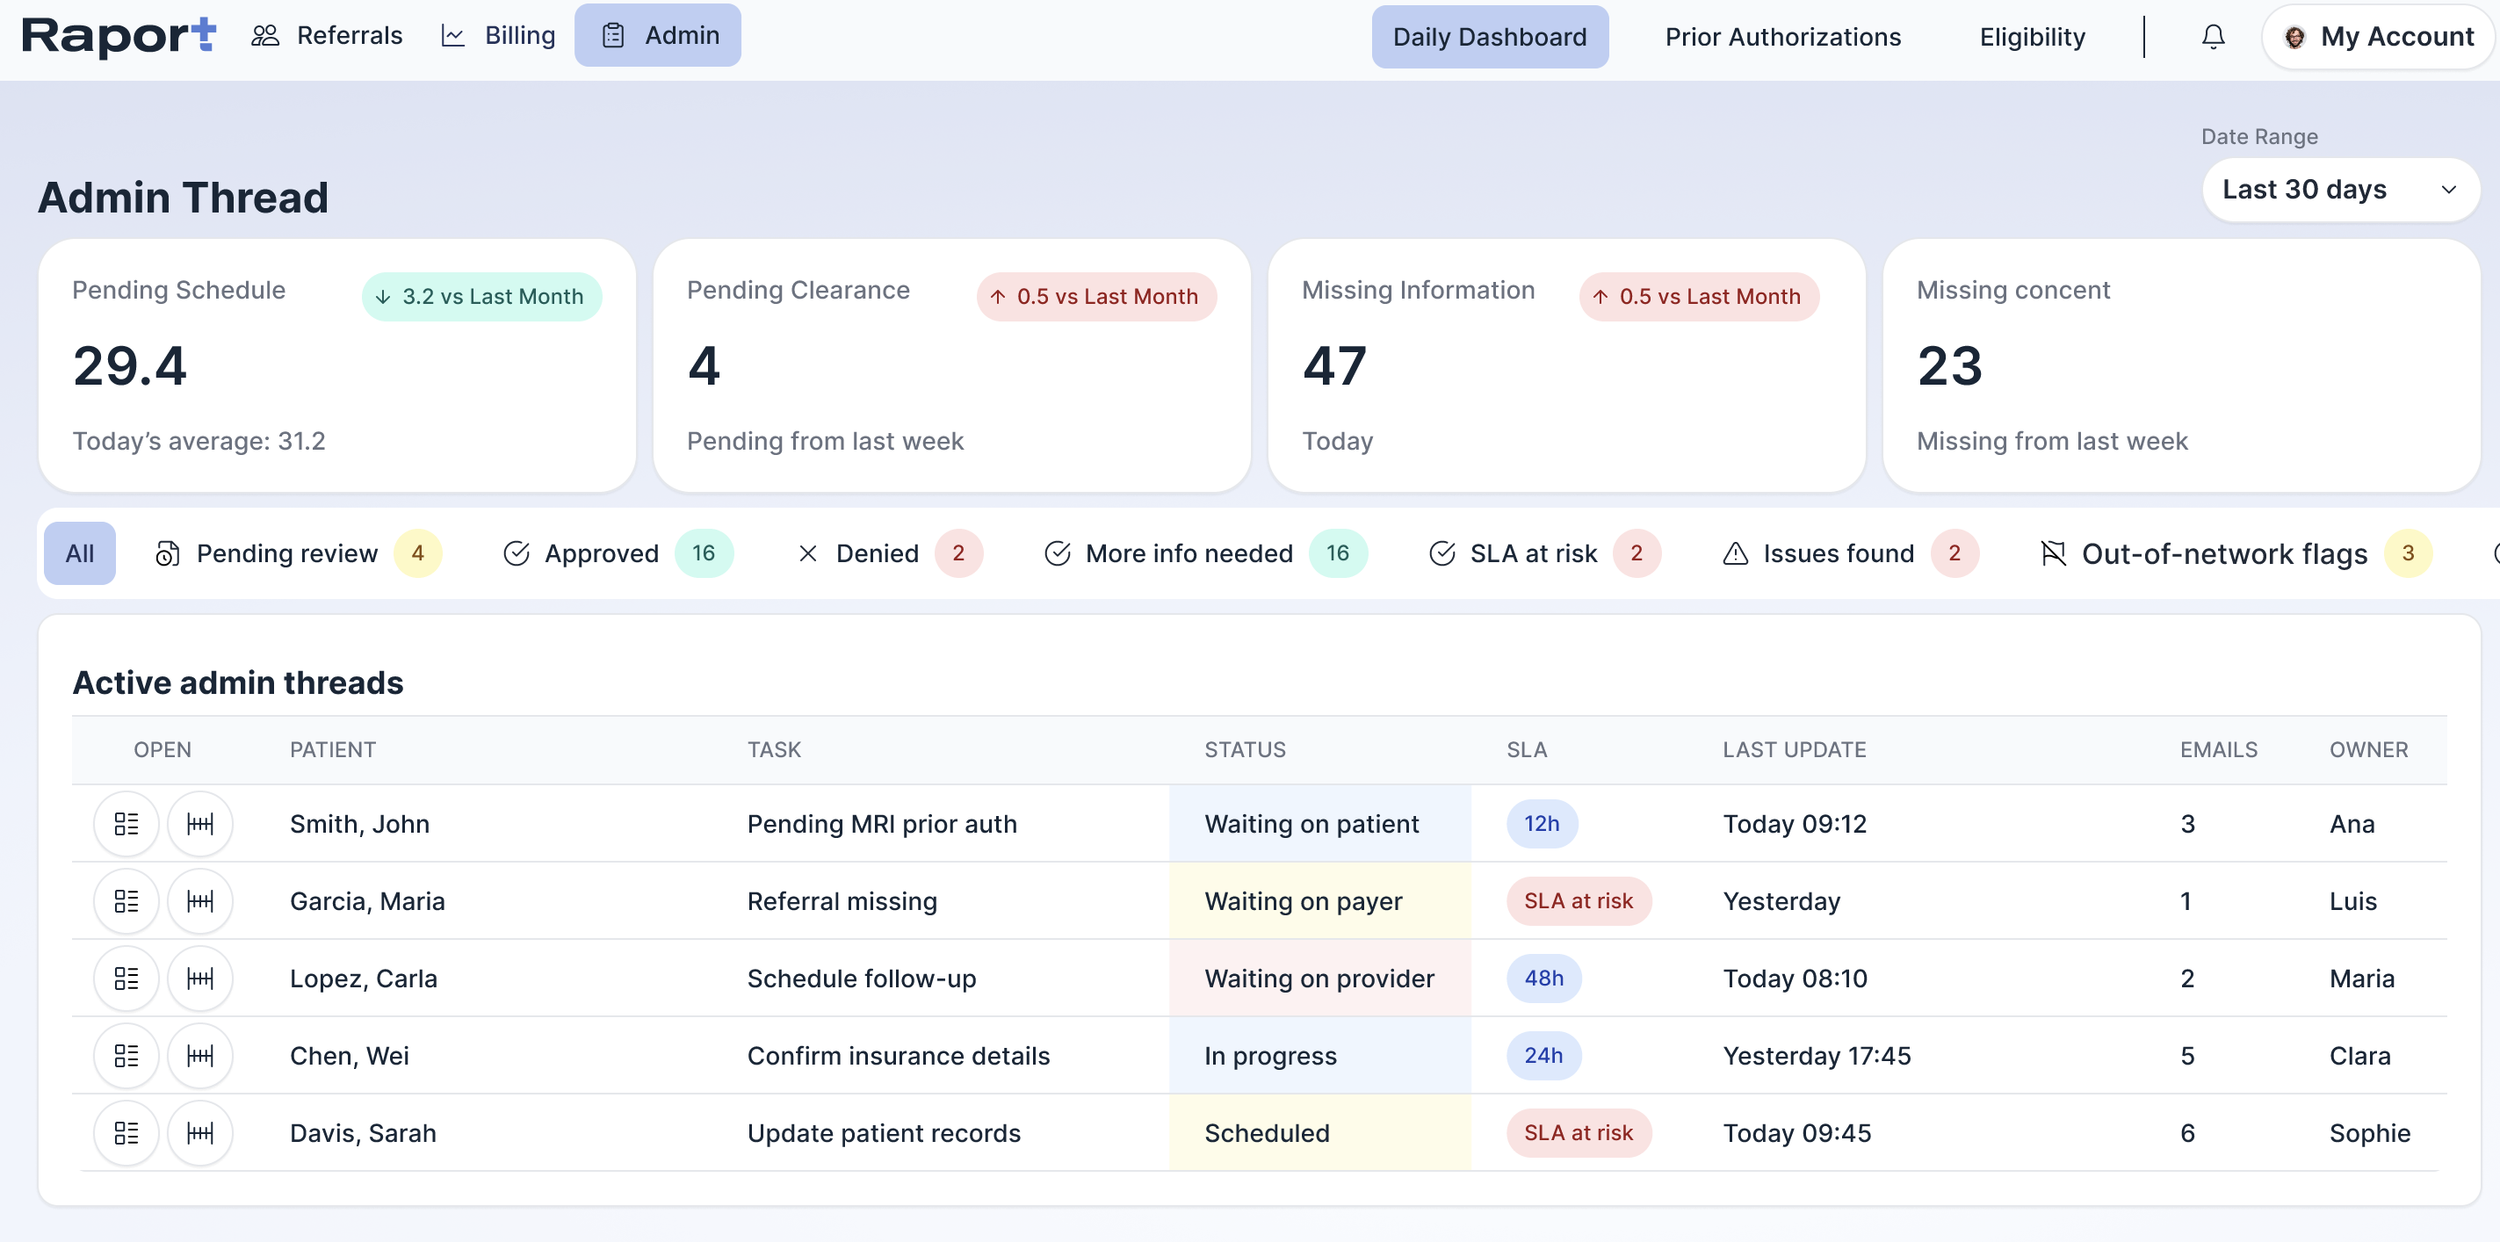Click list icon in Lopez, Carla row
Viewport: 2500px width, 1242px height.
pos(126,978)
